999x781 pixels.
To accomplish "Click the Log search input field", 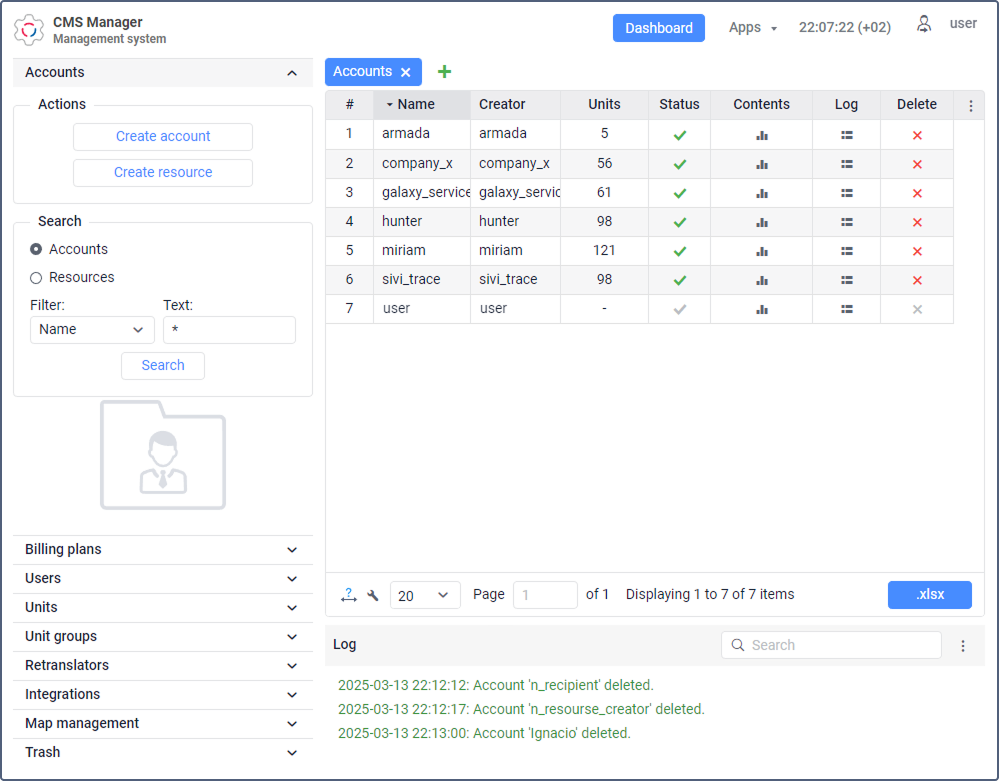I will click(x=831, y=645).
